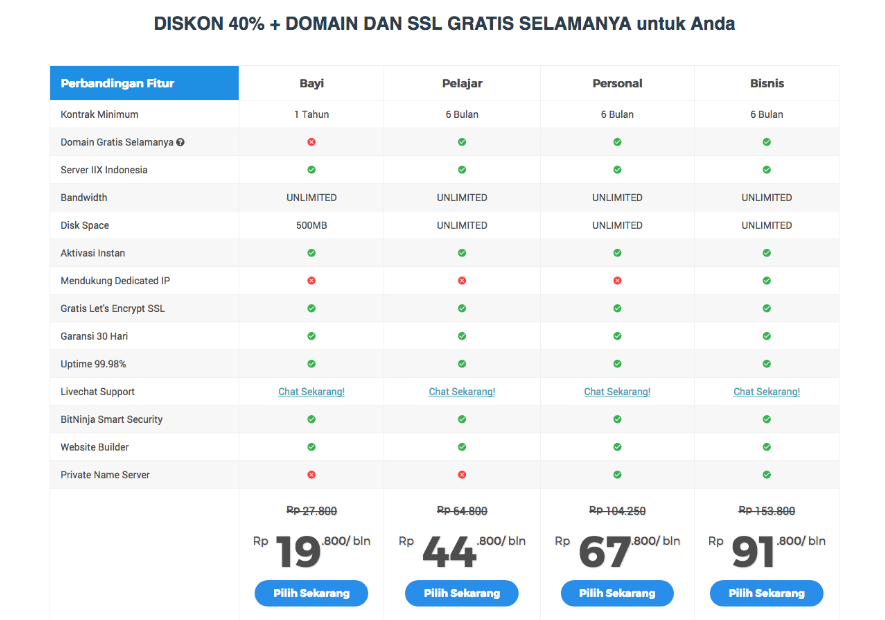Click the Bayi price 19.800/bln
Screen dimensions: 885x620
click(312, 551)
